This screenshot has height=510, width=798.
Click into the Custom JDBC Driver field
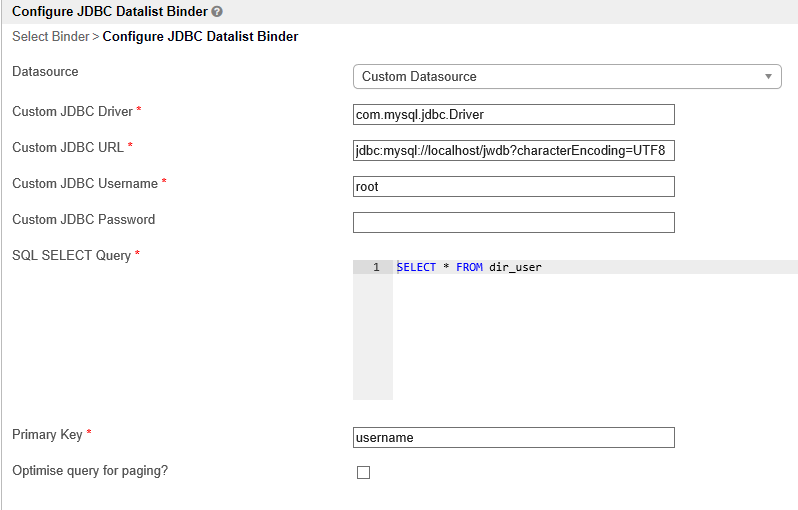click(x=514, y=115)
